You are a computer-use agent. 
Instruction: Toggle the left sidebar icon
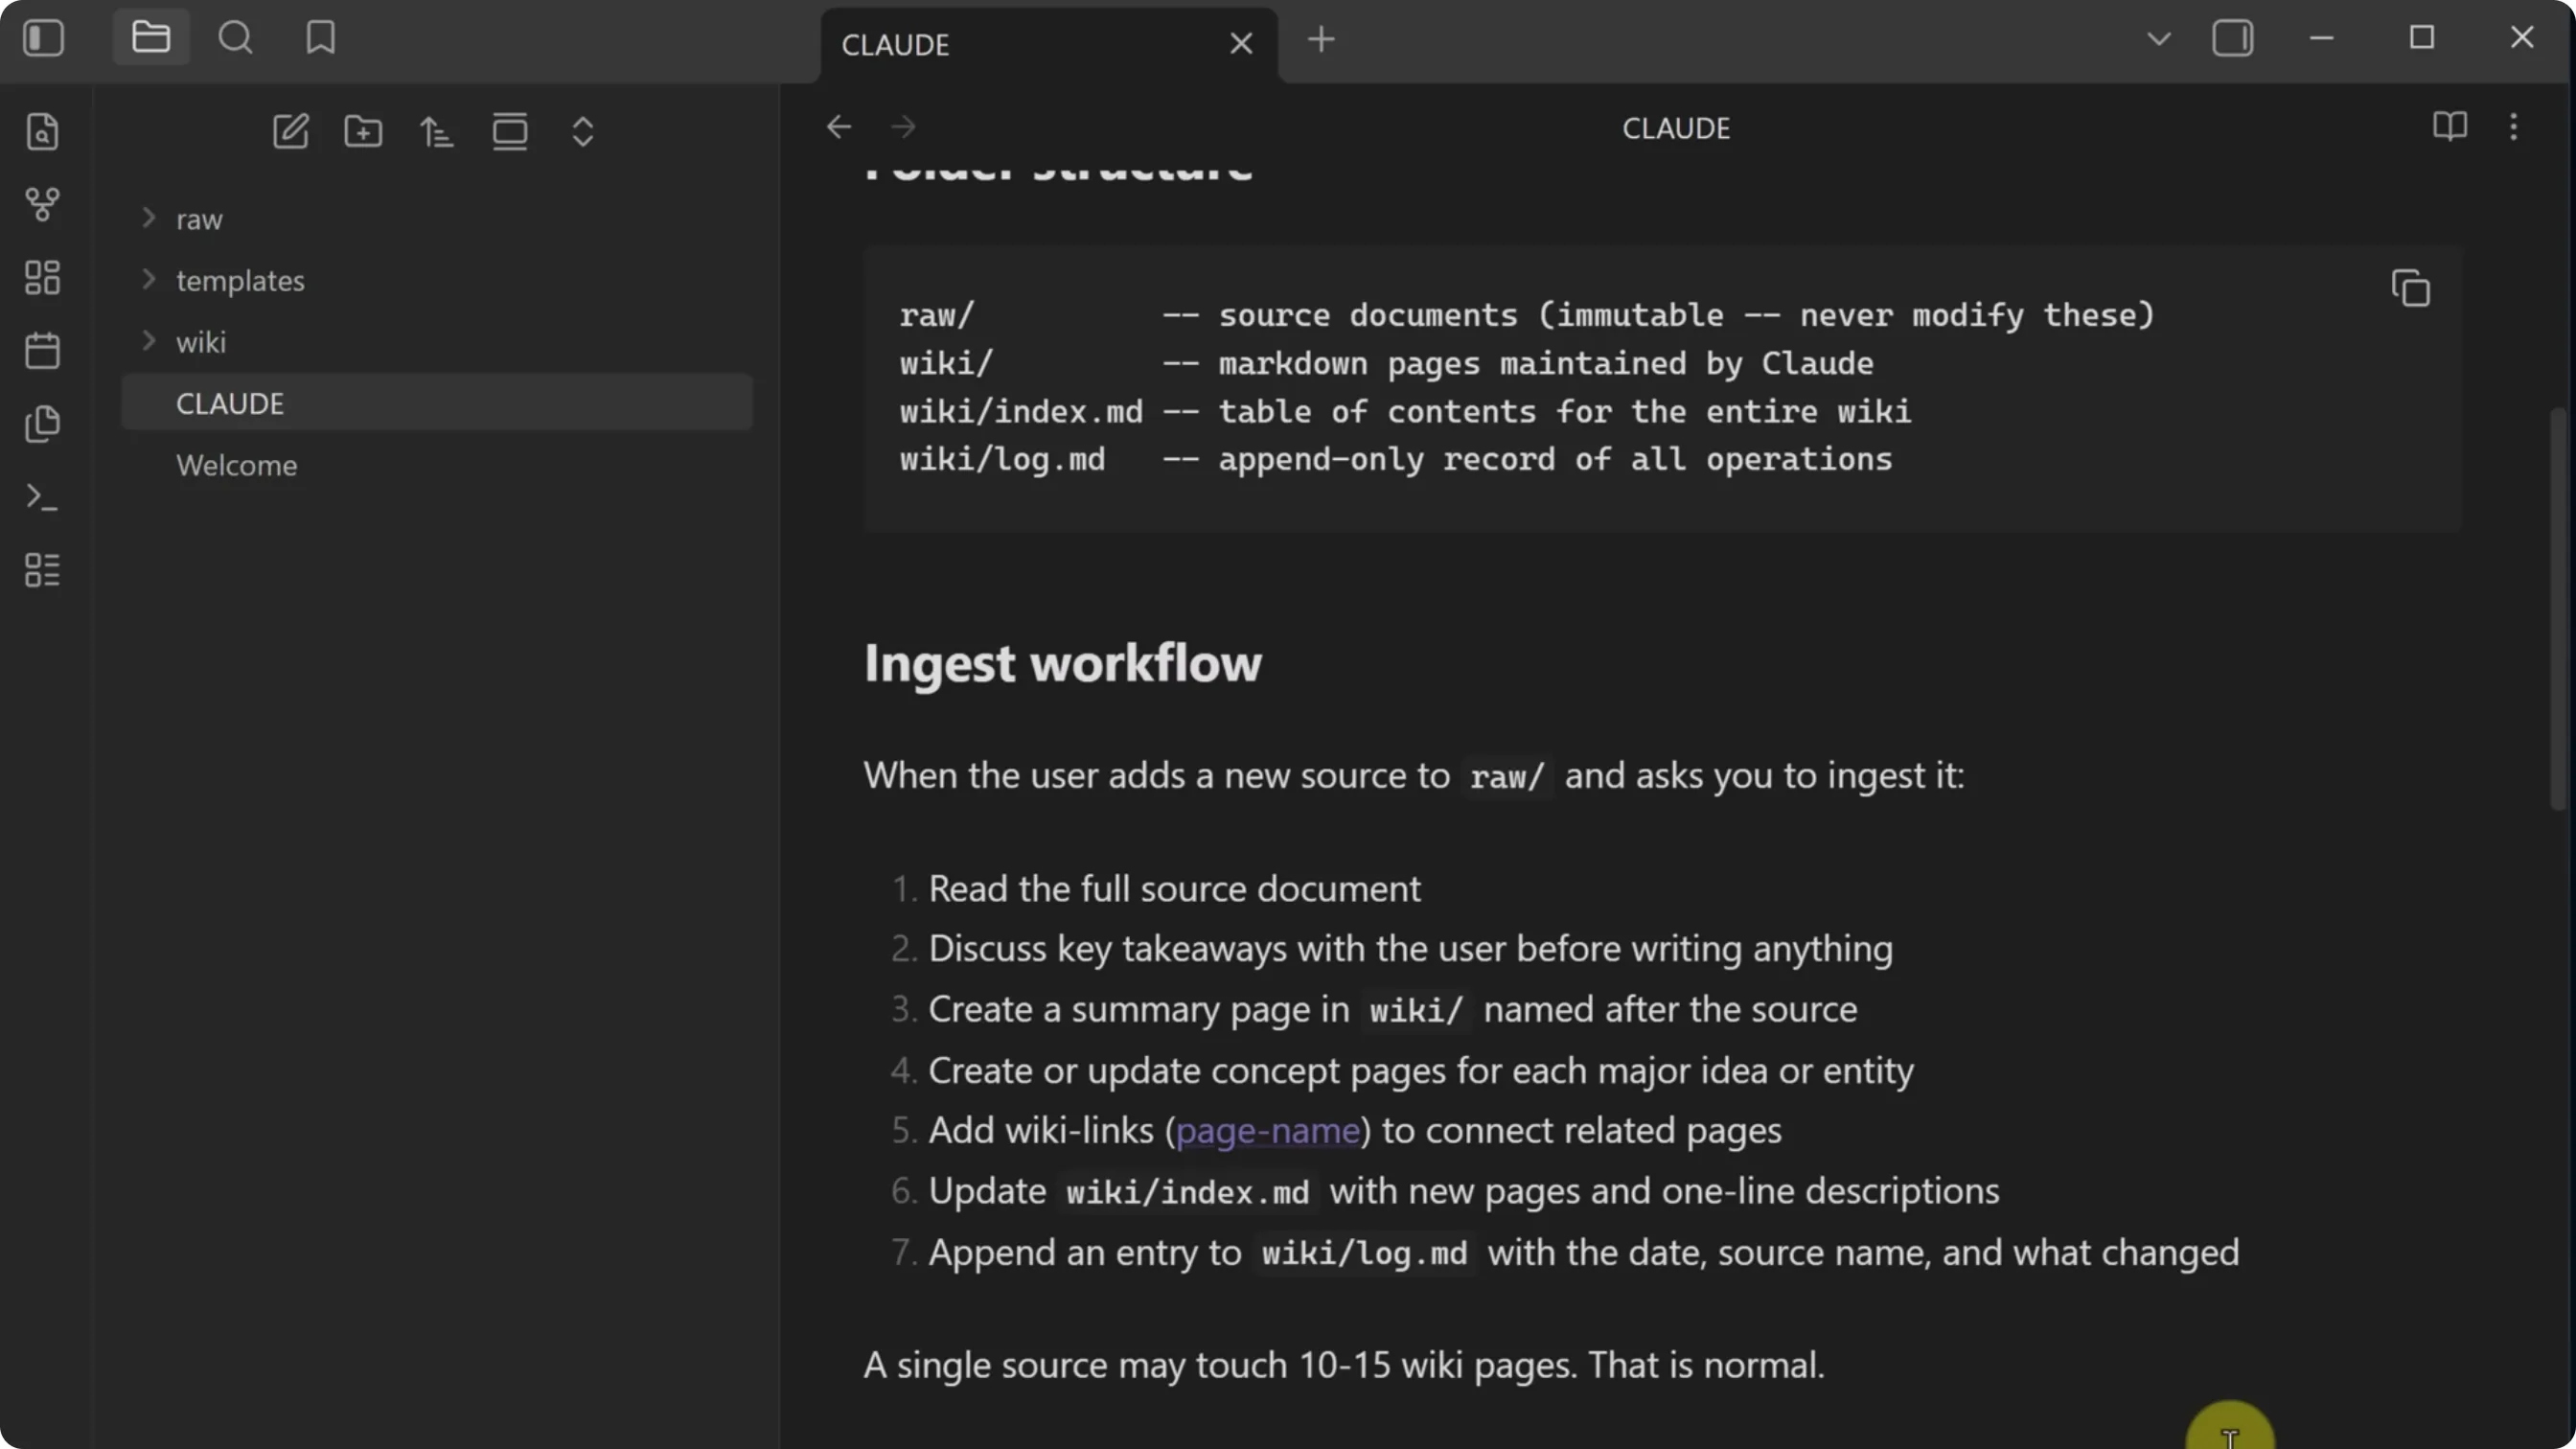tap(43, 38)
